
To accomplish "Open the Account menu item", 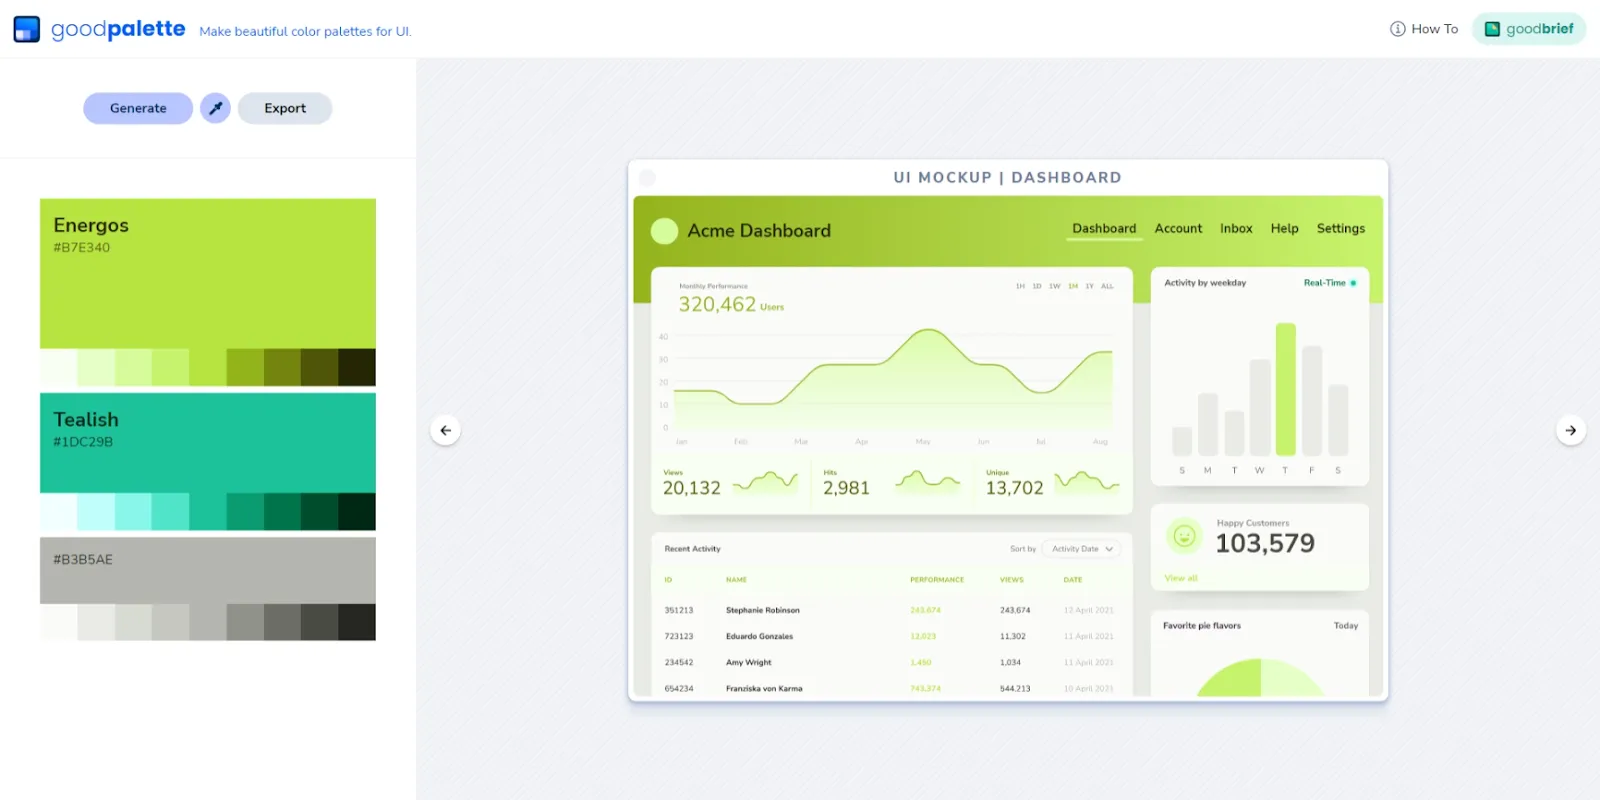I will tap(1178, 229).
